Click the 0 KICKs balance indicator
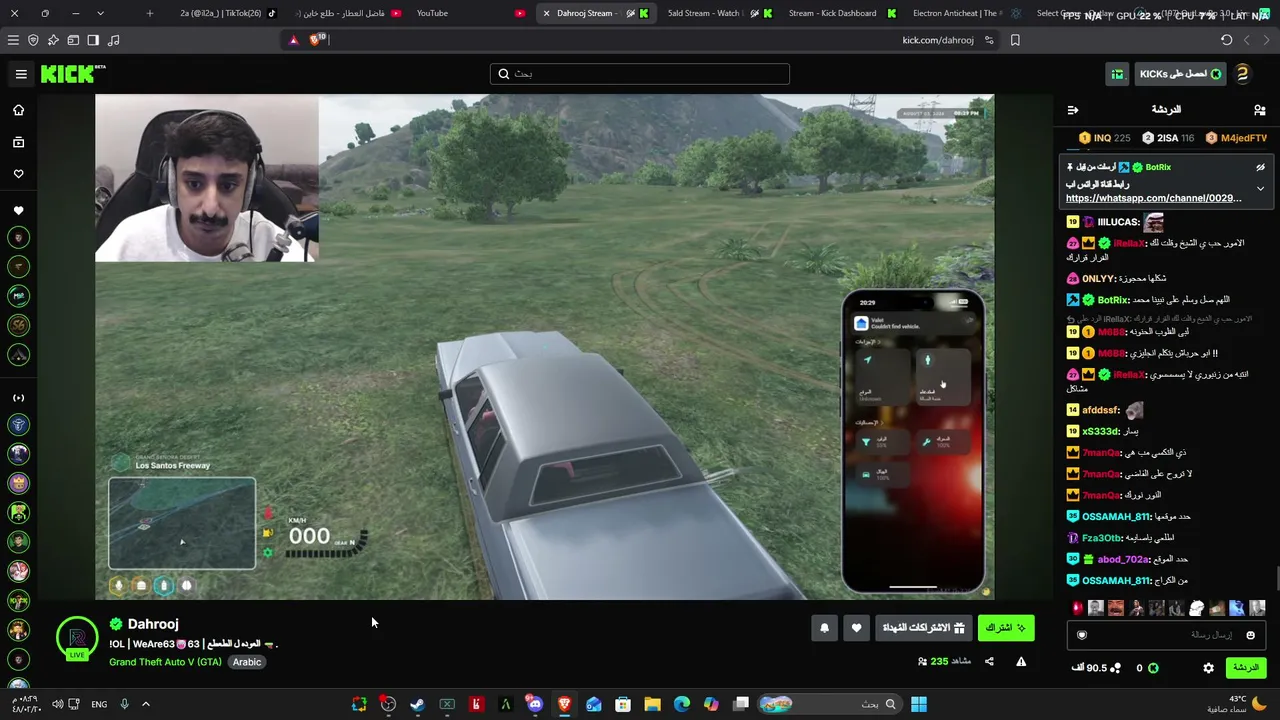Screen dimensions: 1280x720 [x=1146, y=668]
